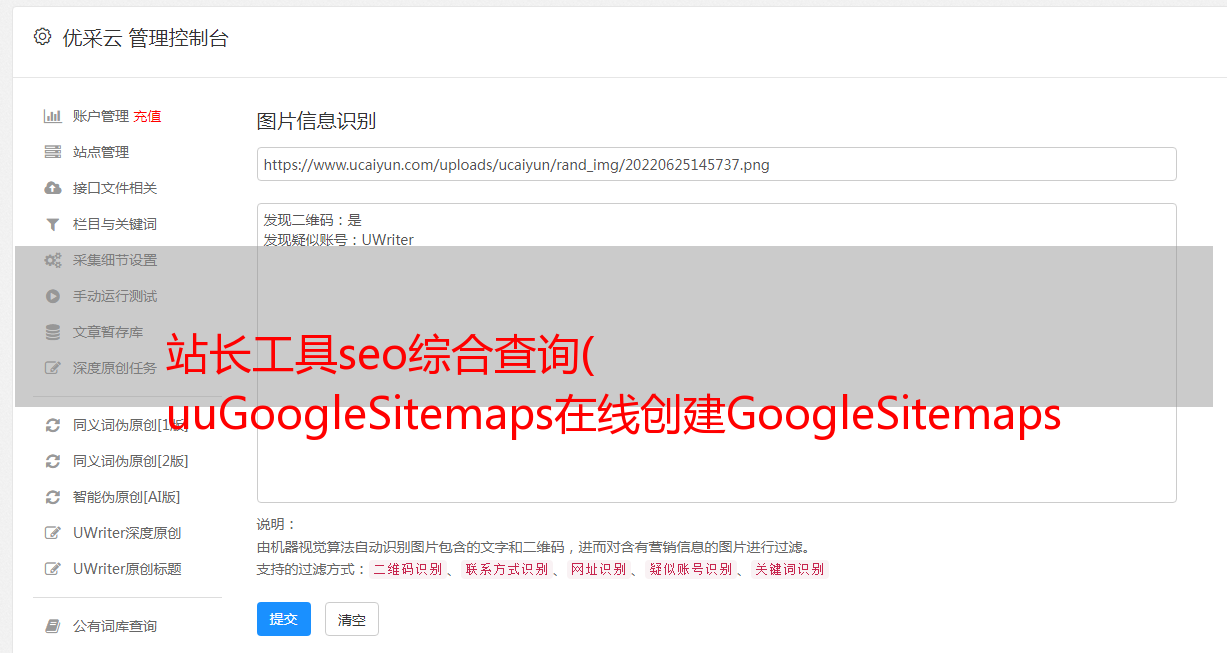Open 智能伪原创[AI版] menu item
The image size is (1227, 653).
(x=127, y=497)
